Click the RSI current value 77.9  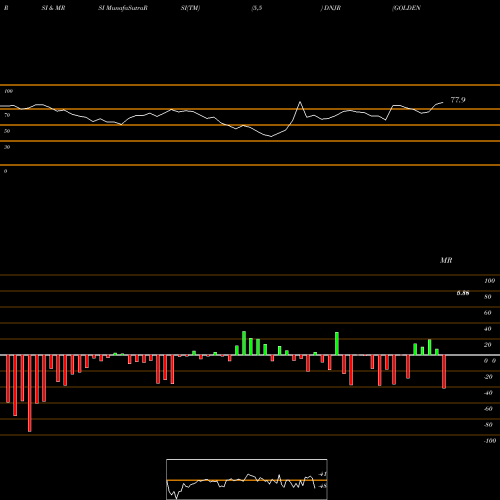(x=458, y=100)
